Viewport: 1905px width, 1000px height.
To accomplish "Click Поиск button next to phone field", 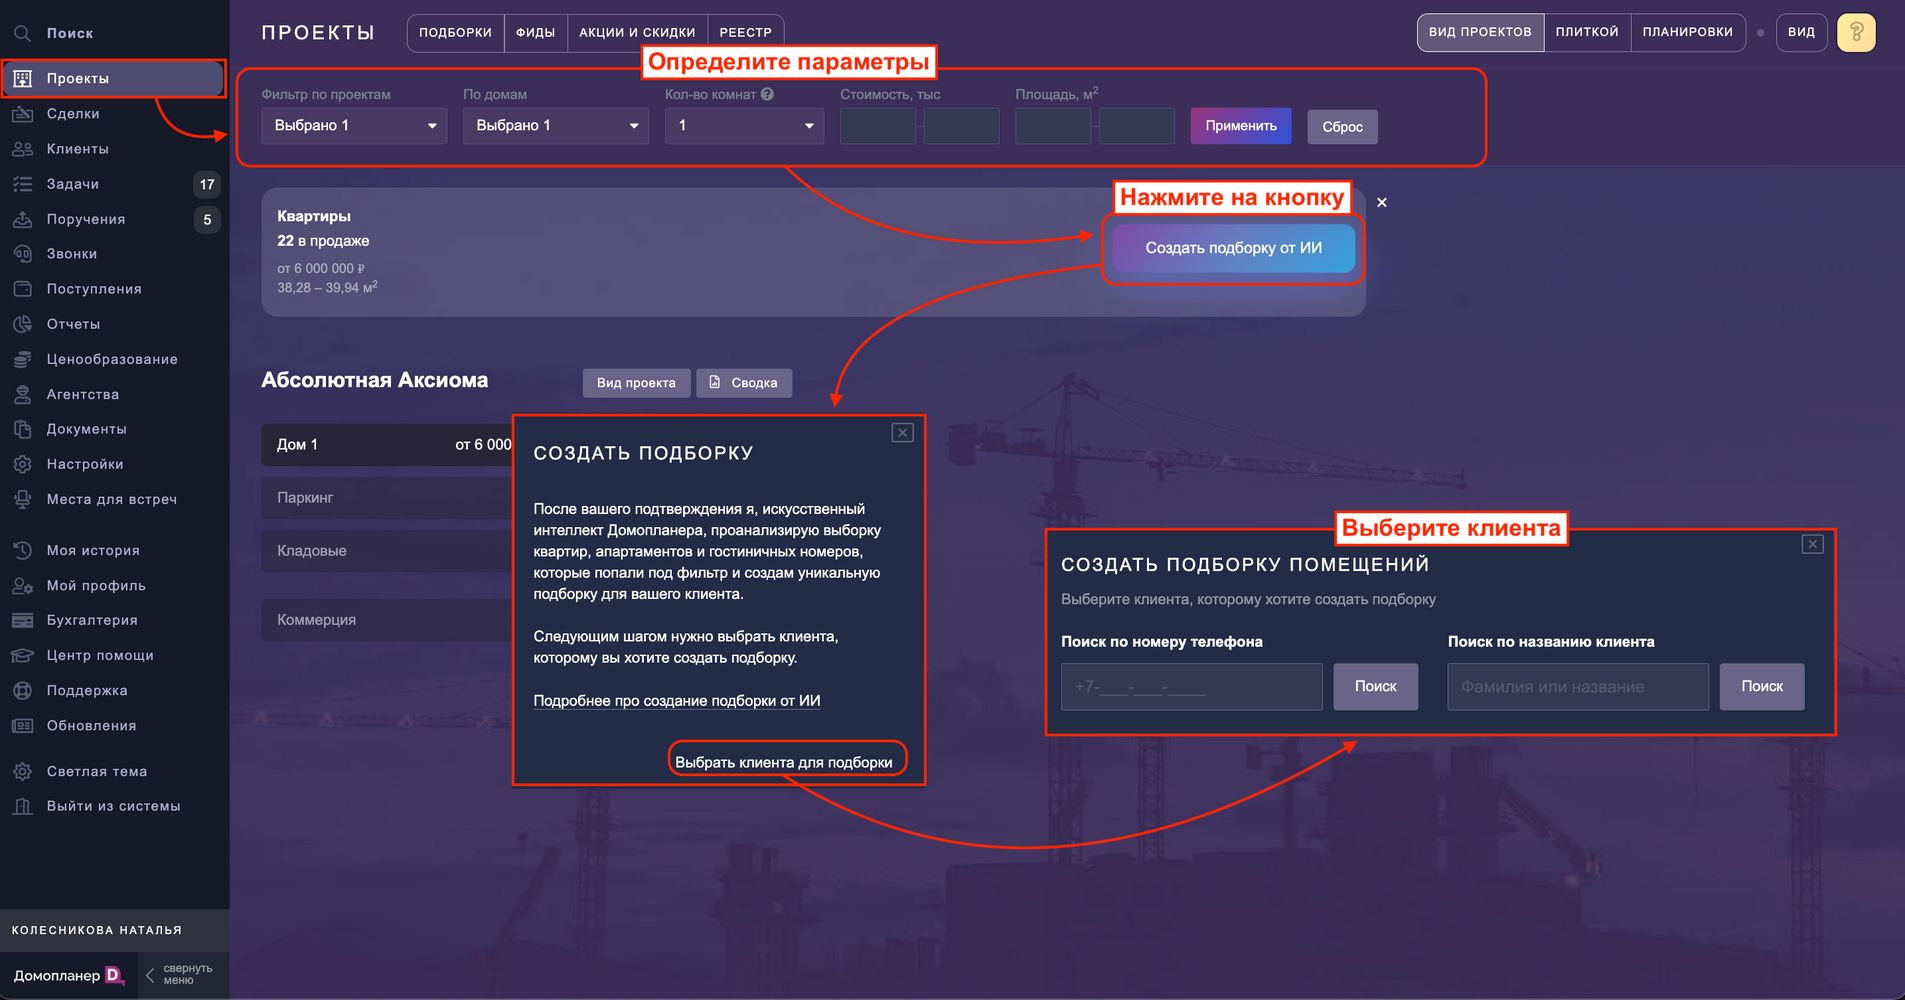I will pyautogui.click(x=1376, y=687).
